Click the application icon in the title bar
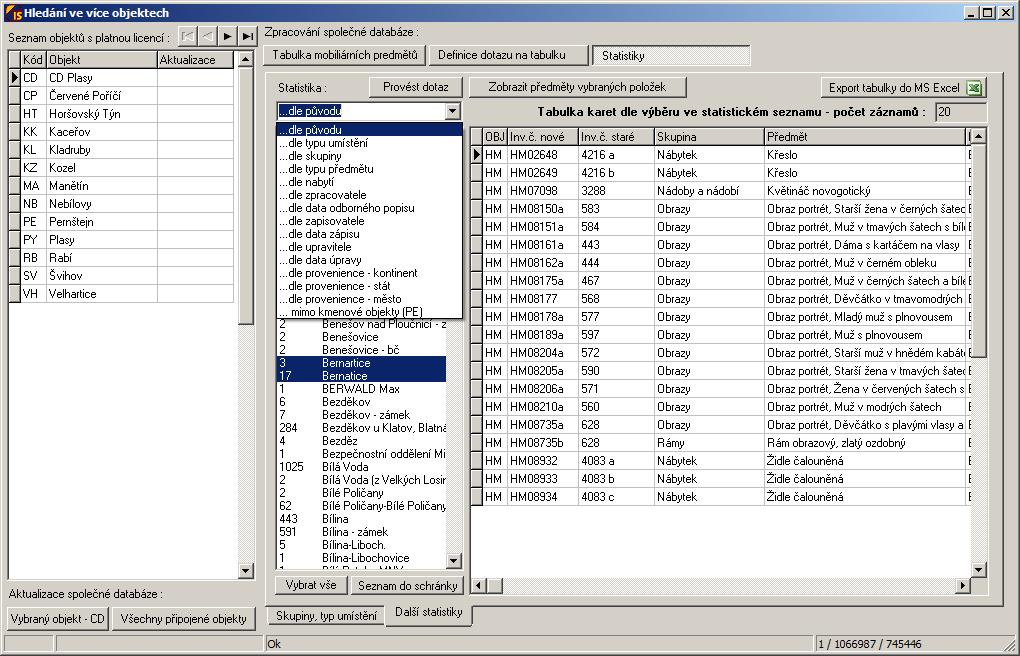The width and height of the screenshot is (1020, 656). click(13, 12)
